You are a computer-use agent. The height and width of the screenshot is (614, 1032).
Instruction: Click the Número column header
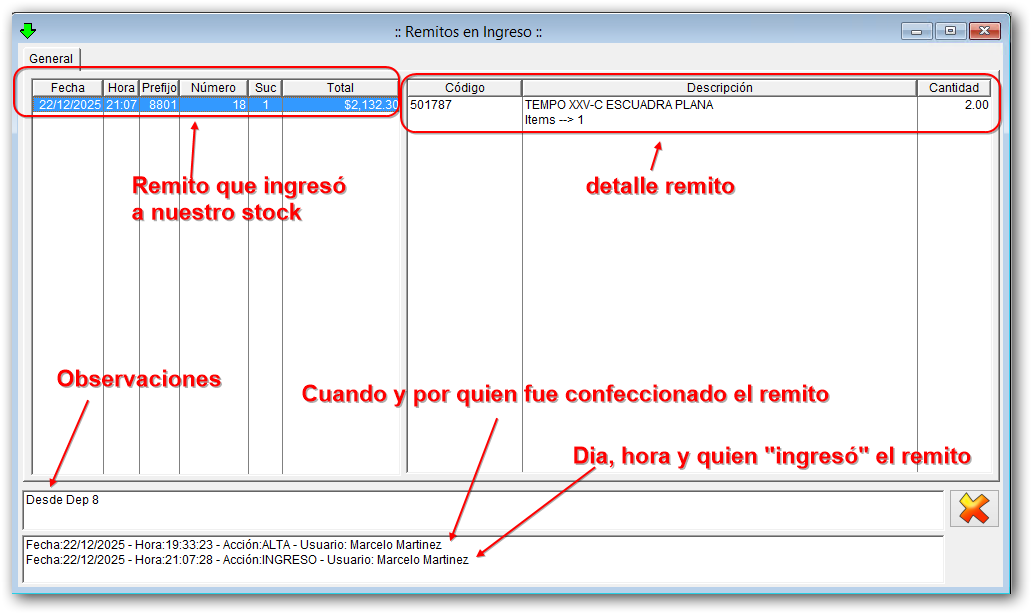pyautogui.click(x=213, y=88)
